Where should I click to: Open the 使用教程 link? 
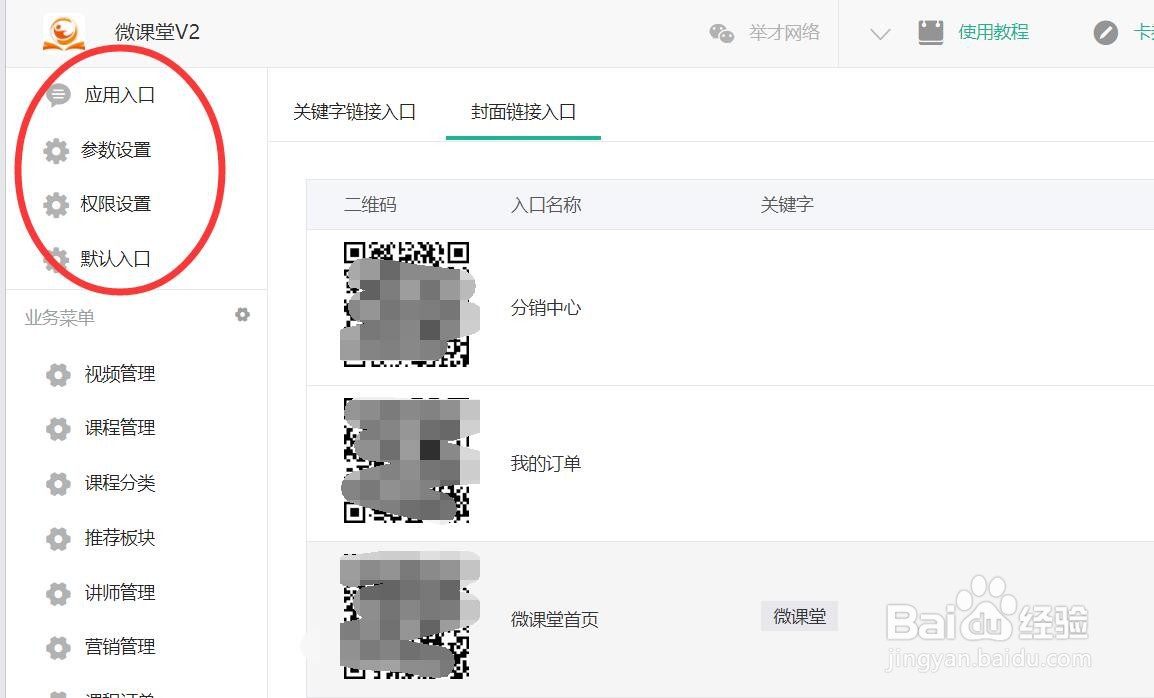994,32
